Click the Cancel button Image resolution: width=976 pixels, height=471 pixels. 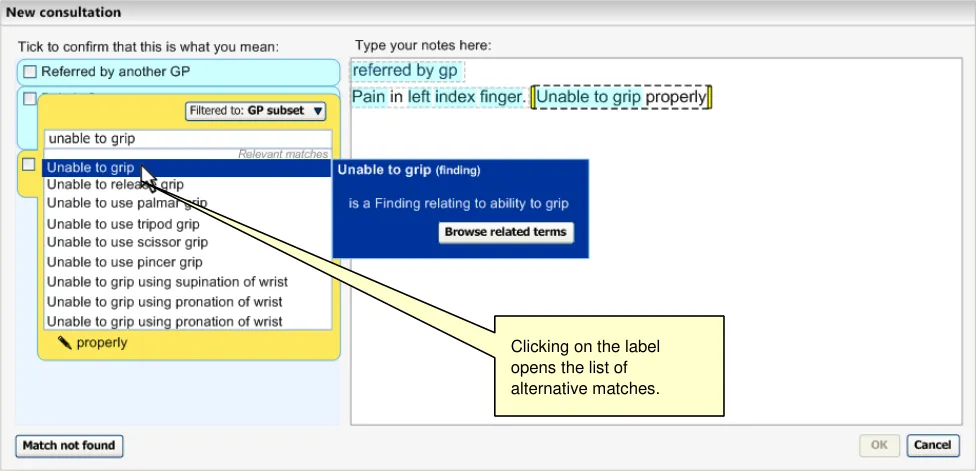point(932,445)
